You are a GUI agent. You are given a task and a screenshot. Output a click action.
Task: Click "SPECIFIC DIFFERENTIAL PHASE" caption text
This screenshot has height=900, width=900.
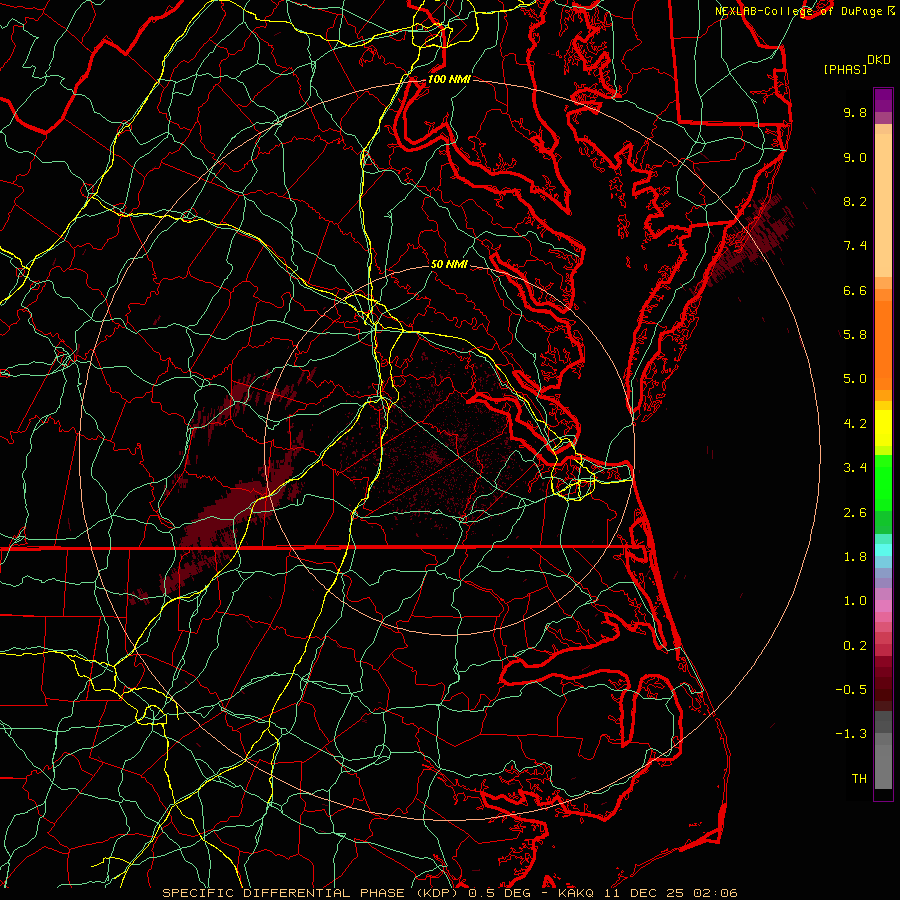click(x=286, y=893)
